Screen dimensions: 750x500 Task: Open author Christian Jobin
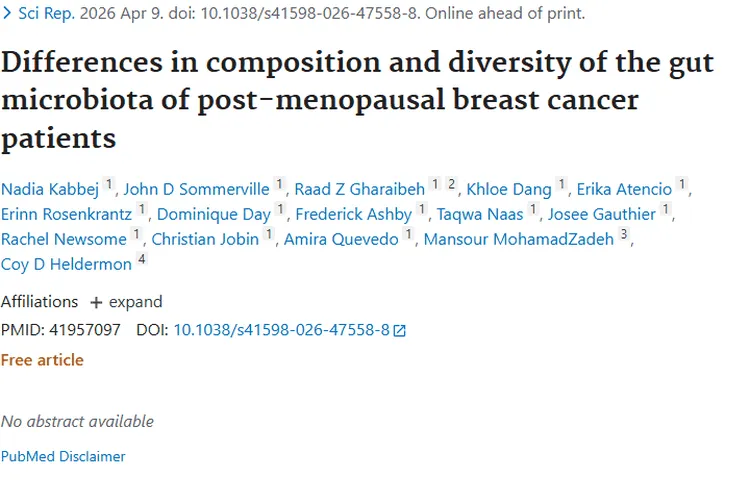[x=205, y=238]
